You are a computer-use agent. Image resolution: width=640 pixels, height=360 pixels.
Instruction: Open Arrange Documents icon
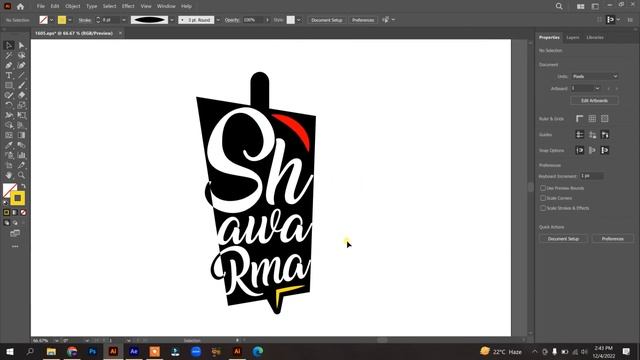point(580,6)
